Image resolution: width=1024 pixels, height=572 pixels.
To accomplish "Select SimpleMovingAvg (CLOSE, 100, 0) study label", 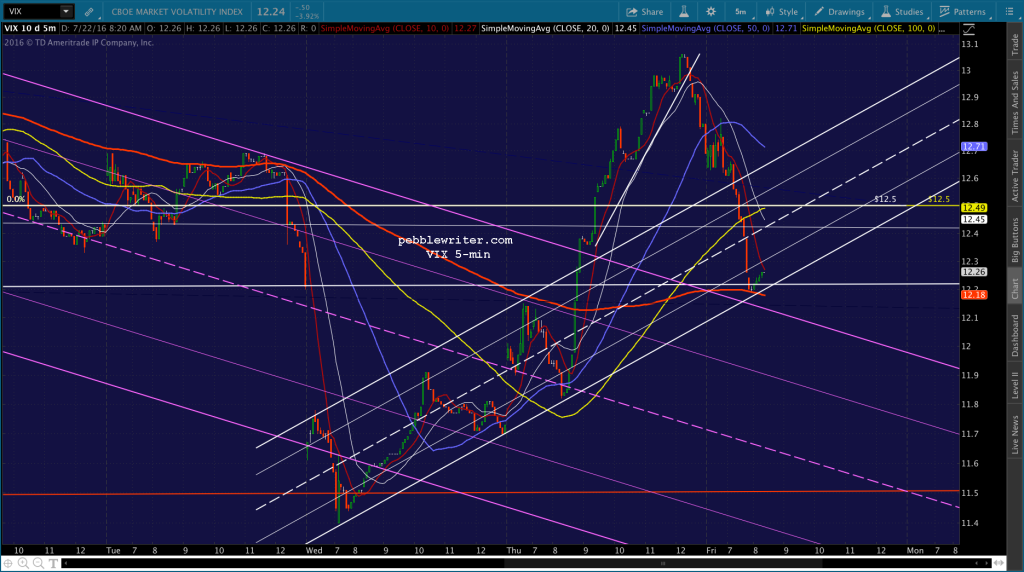I will tap(868, 28).
